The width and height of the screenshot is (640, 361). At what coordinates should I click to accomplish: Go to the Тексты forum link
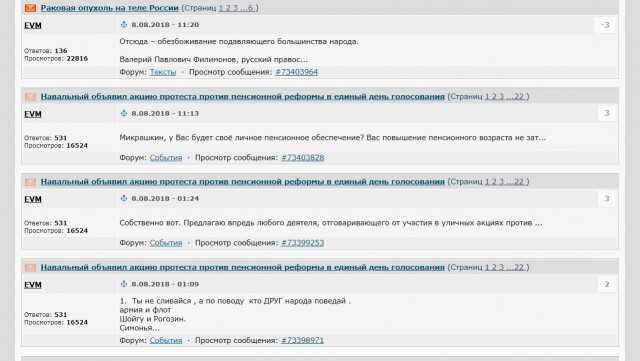click(163, 72)
